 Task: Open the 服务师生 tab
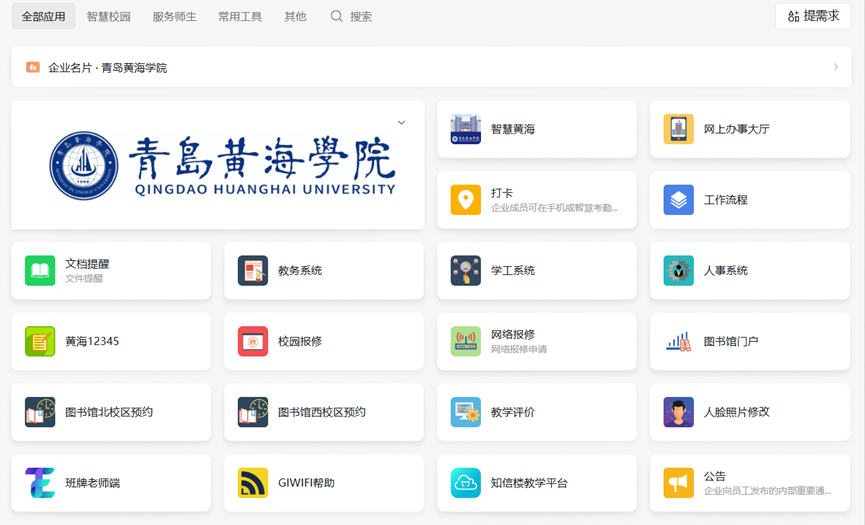coord(174,17)
